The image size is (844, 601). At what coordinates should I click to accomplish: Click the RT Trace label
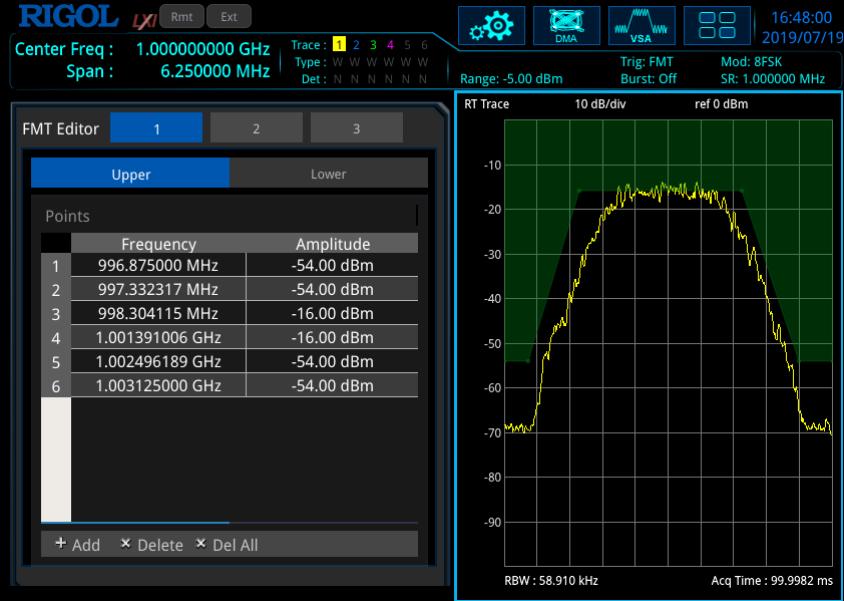487,104
